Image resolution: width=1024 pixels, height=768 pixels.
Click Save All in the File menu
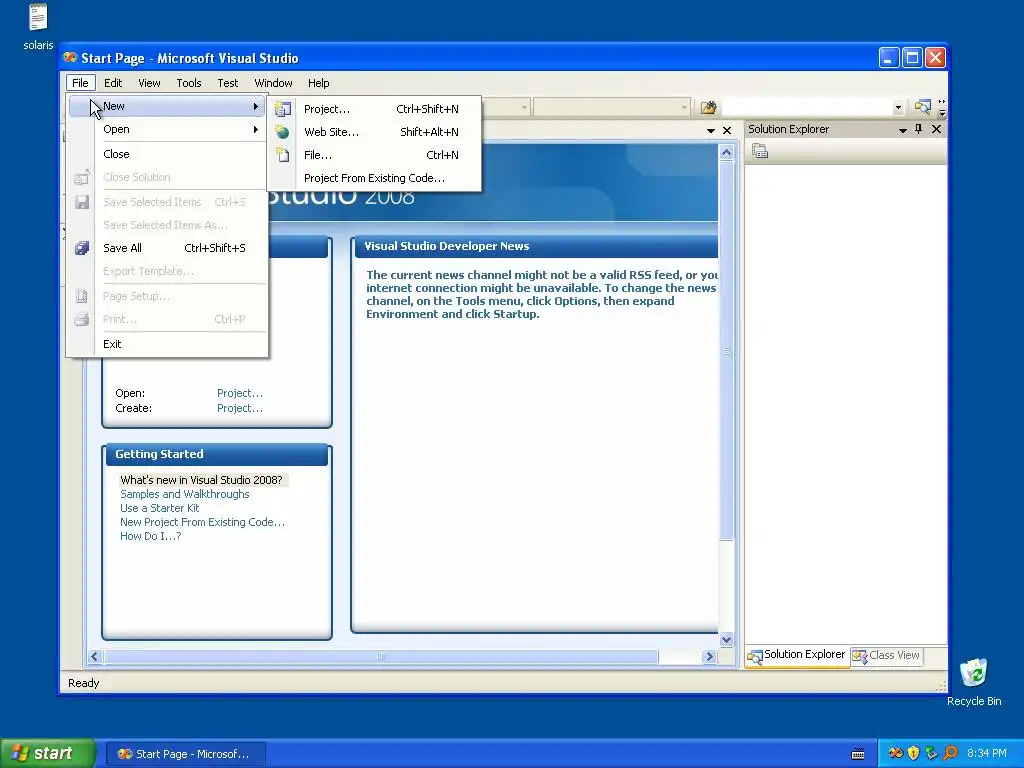(168, 248)
